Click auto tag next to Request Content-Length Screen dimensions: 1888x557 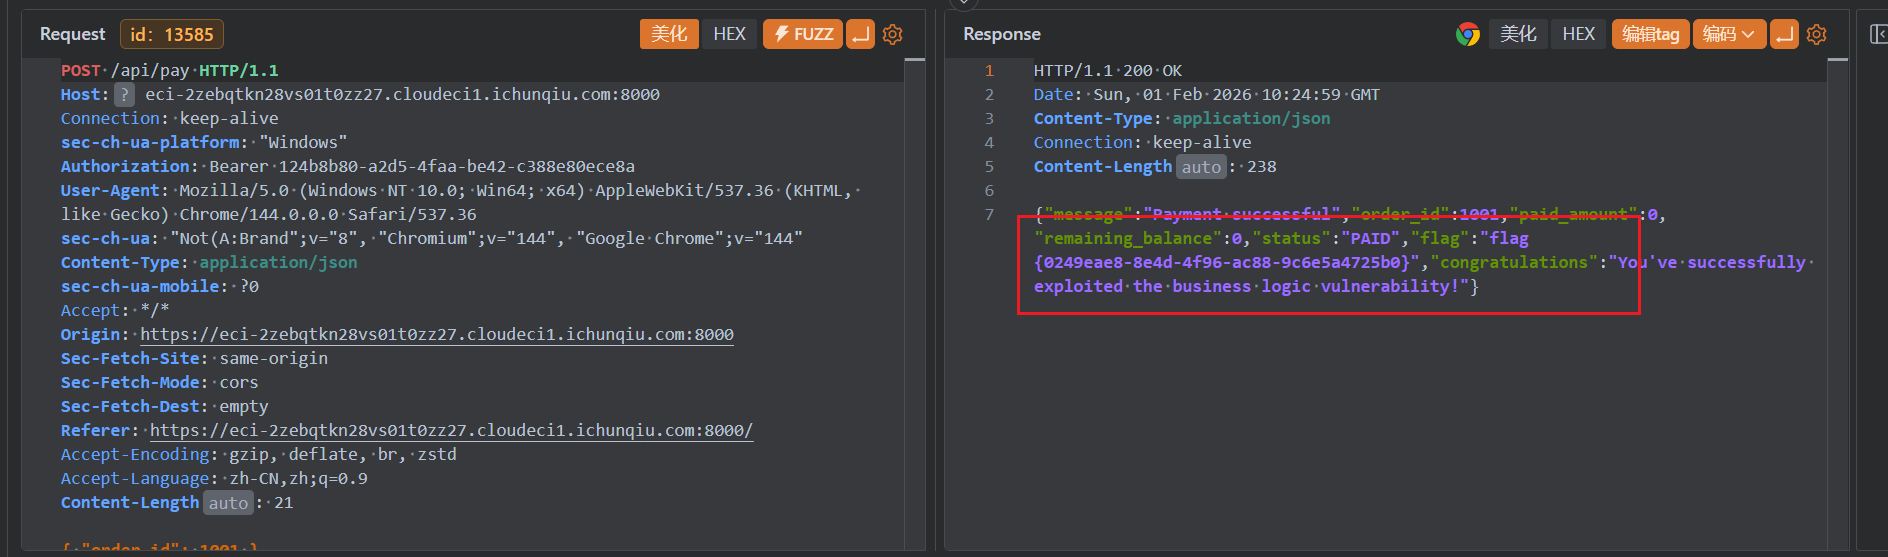(x=228, y=503)
